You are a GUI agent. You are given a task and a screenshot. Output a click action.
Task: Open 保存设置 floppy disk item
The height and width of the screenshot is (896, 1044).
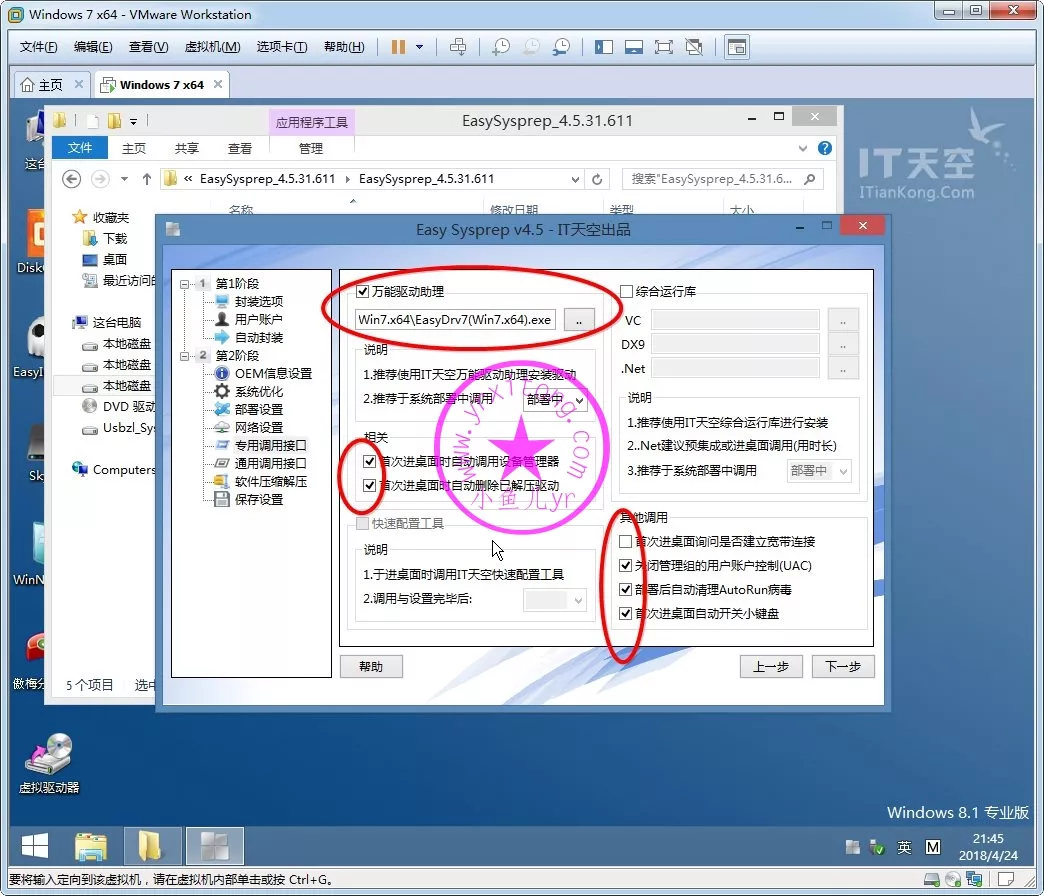coord(258,499)
